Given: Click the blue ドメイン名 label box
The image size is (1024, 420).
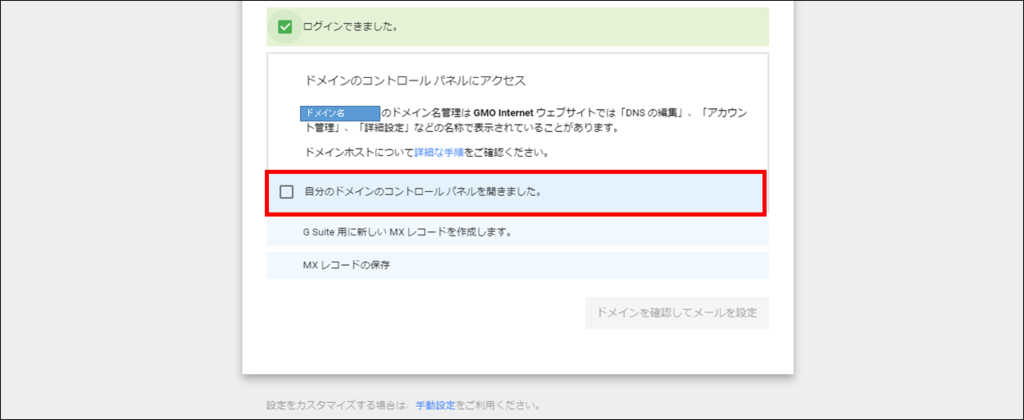Looking at the screenshot, I should click(340, 113).
